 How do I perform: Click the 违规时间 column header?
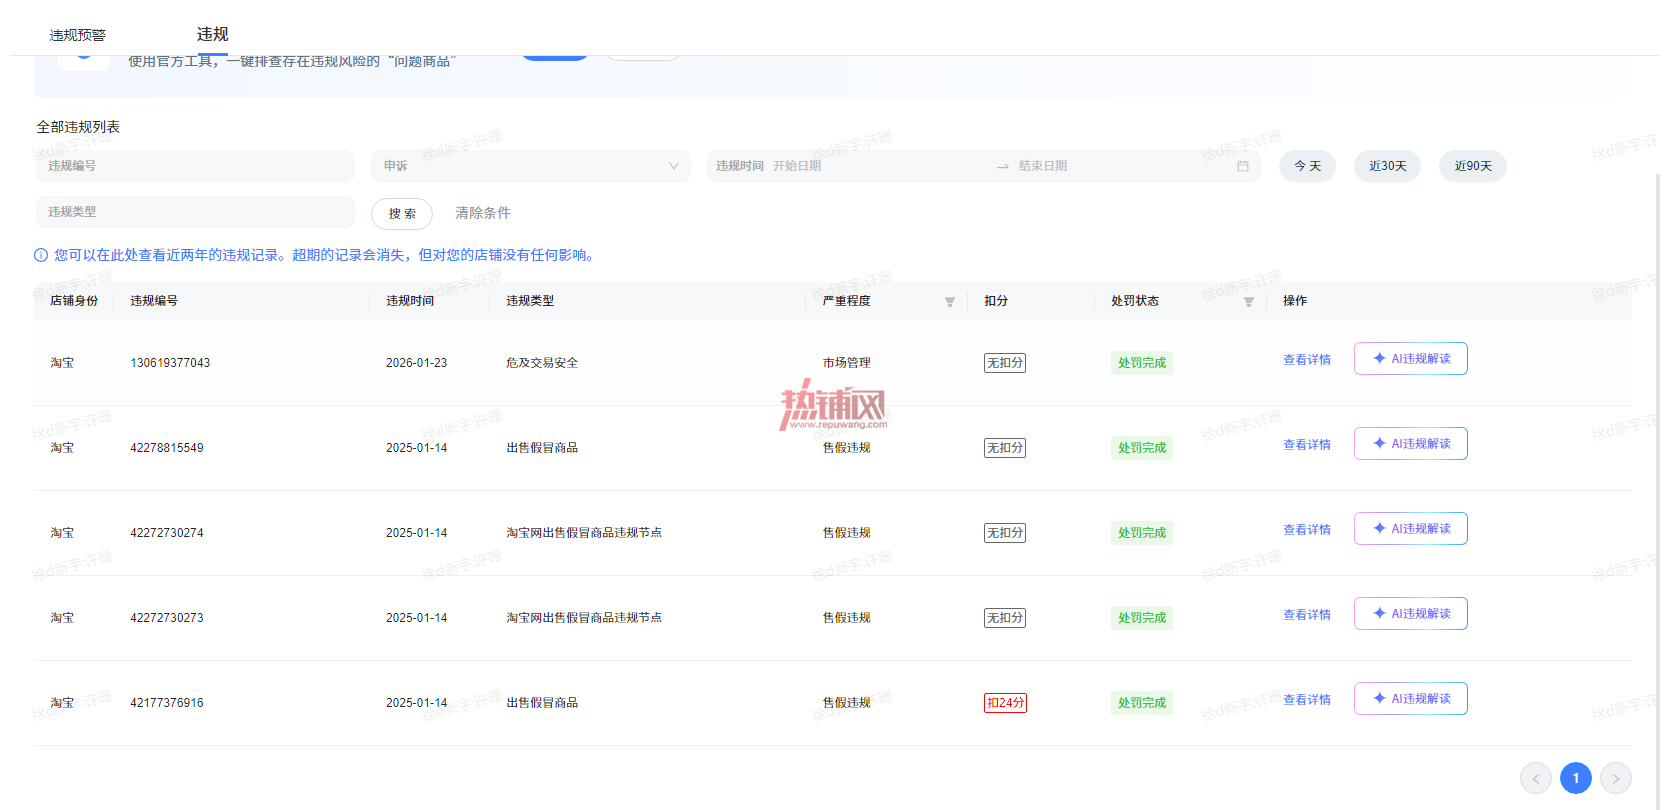click(410, 301)
